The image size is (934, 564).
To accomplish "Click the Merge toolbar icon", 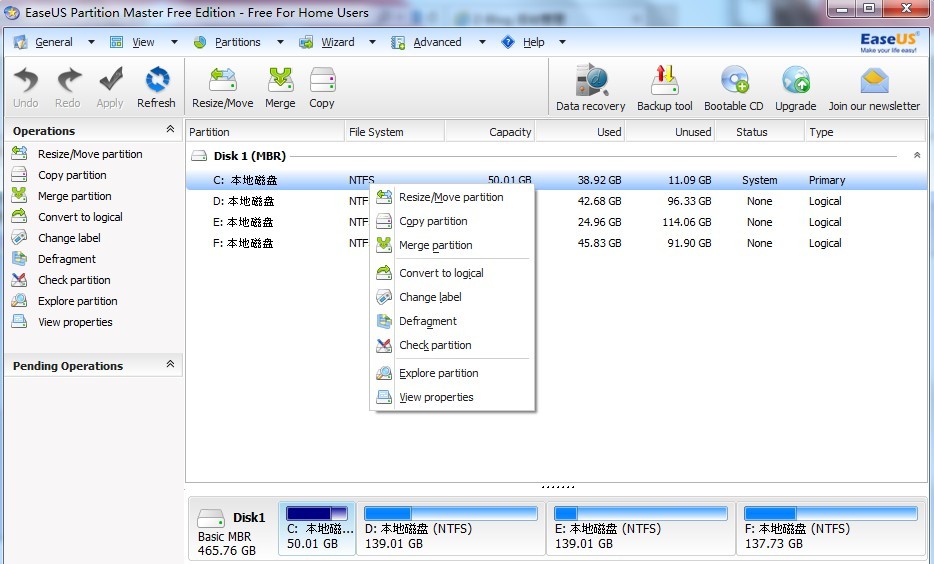I will coord(280,80).
